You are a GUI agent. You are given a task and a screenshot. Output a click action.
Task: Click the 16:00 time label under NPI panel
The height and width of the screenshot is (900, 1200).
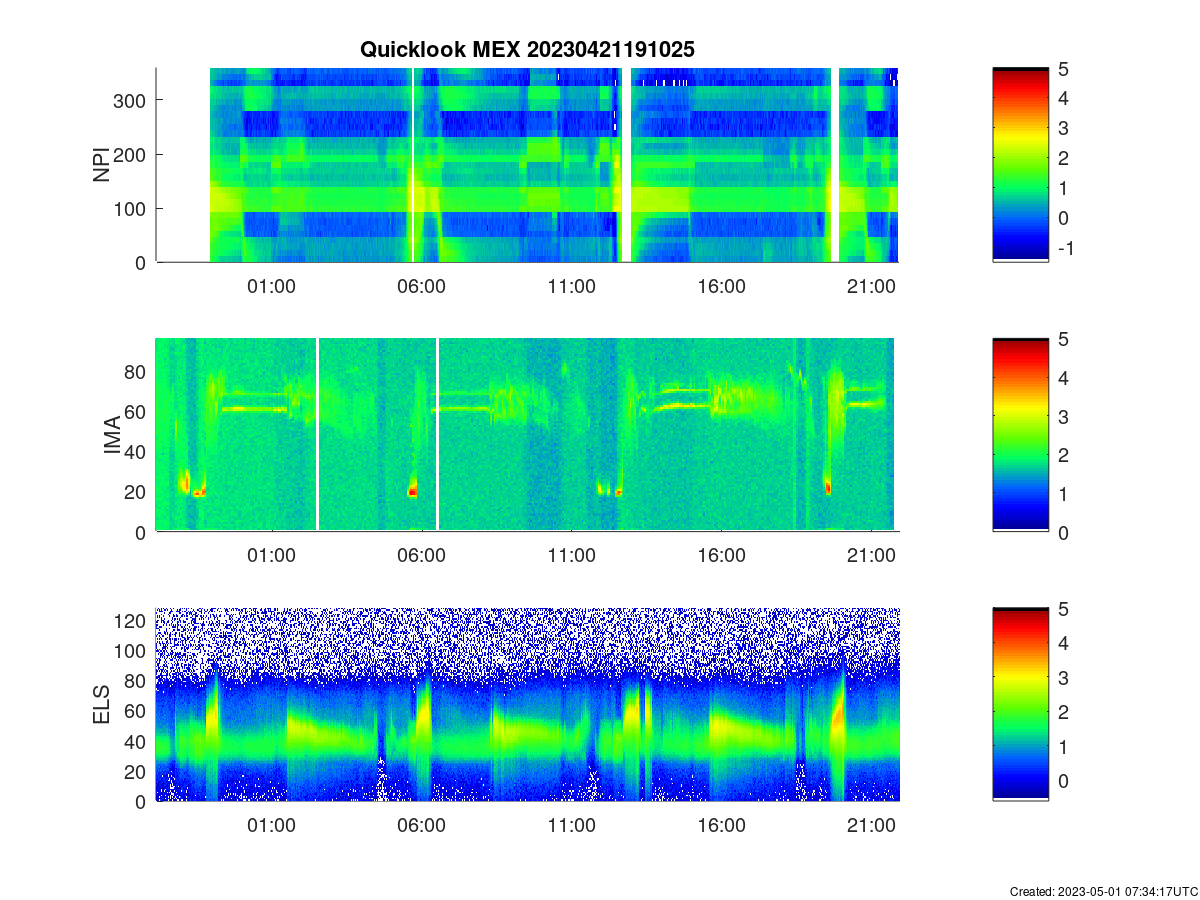pos(721,286)
